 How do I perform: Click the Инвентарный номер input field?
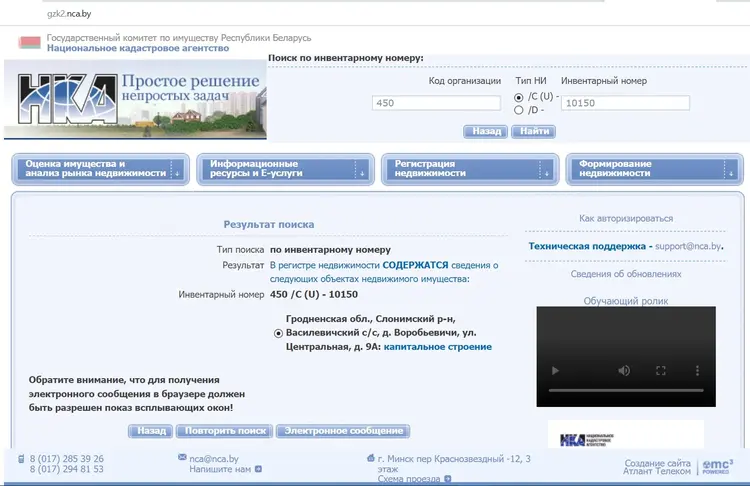(625, 103)
